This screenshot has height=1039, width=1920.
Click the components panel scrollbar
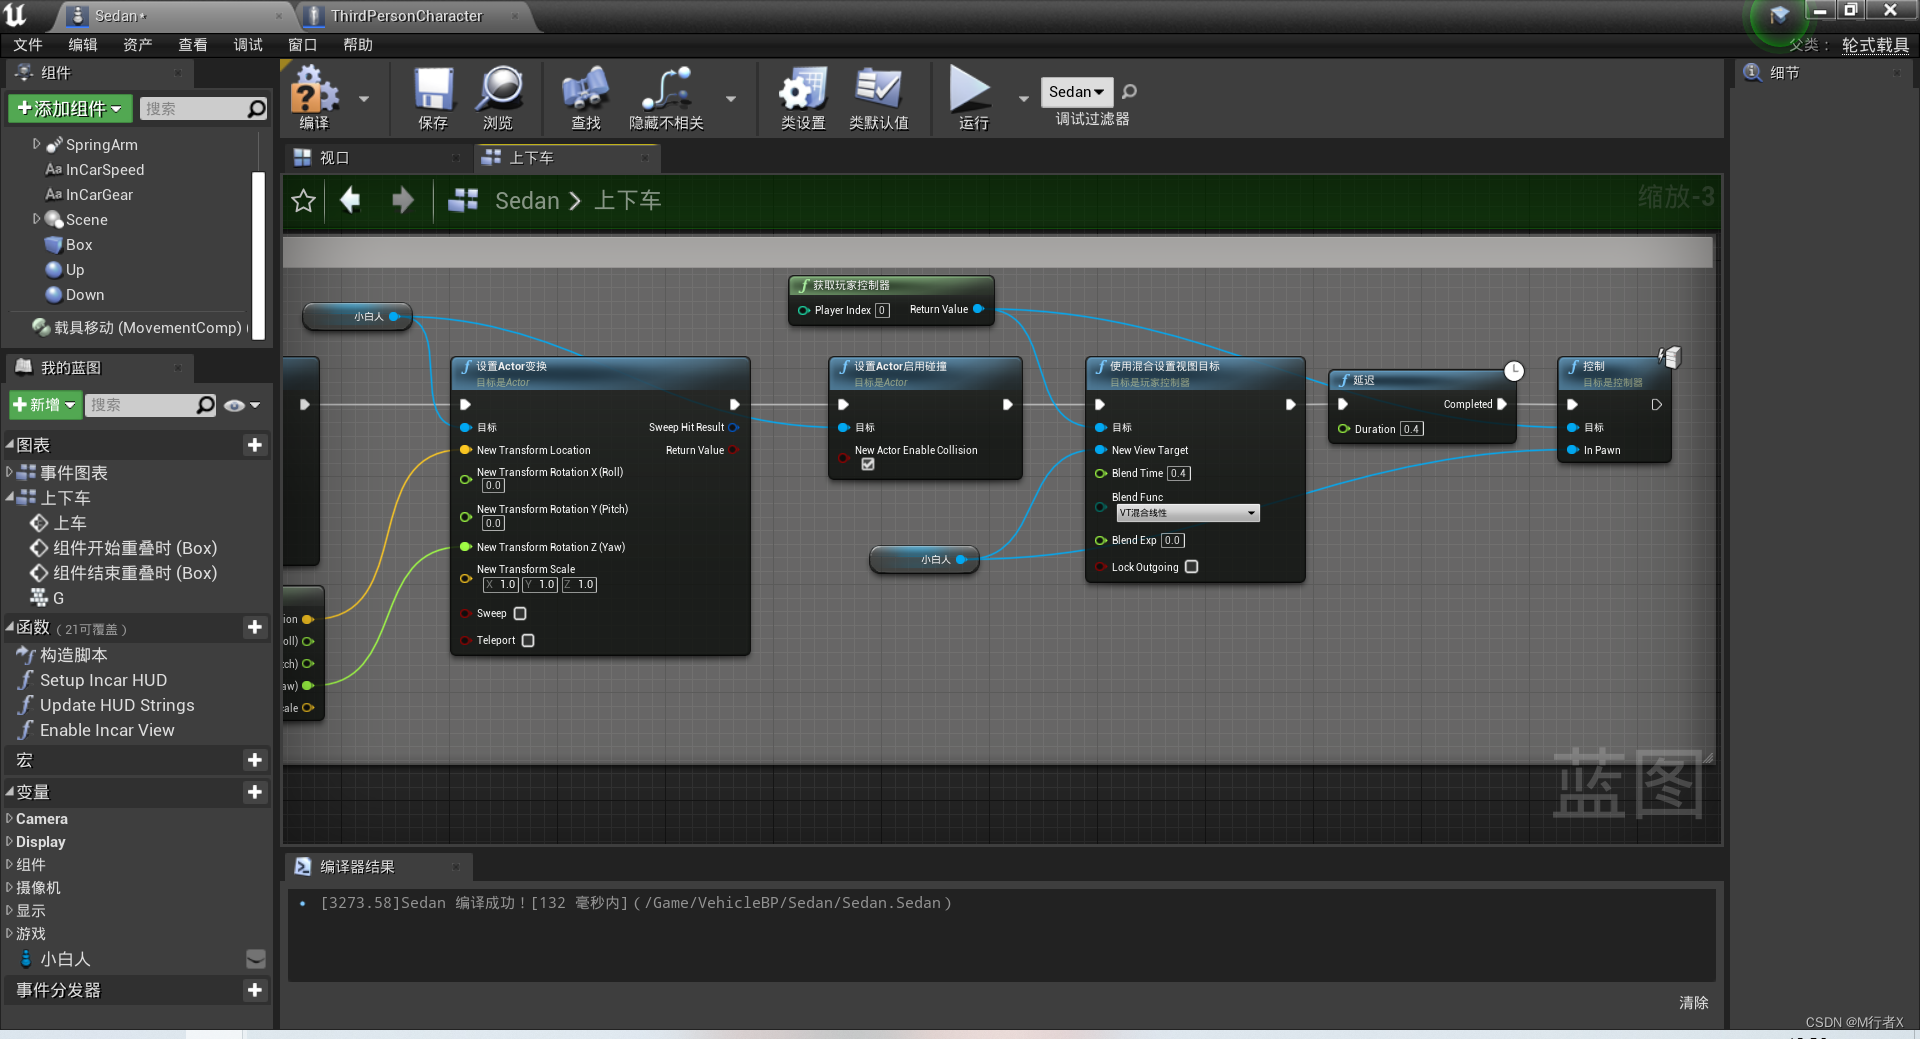pyautogui.click(x=259, y=255)
